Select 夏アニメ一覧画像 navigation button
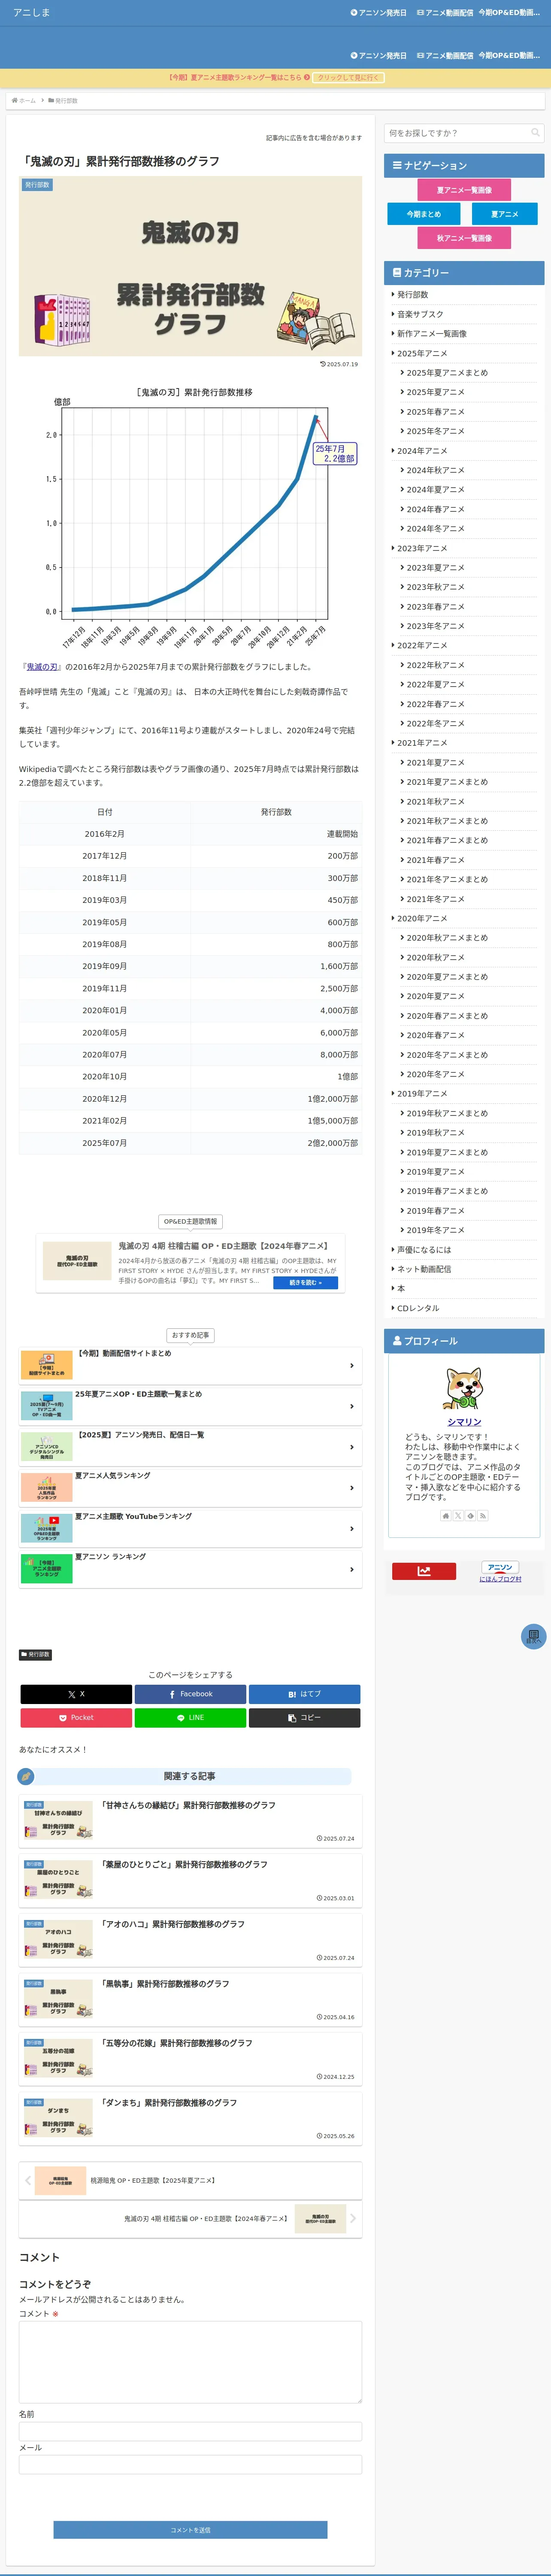 [464, 190]
